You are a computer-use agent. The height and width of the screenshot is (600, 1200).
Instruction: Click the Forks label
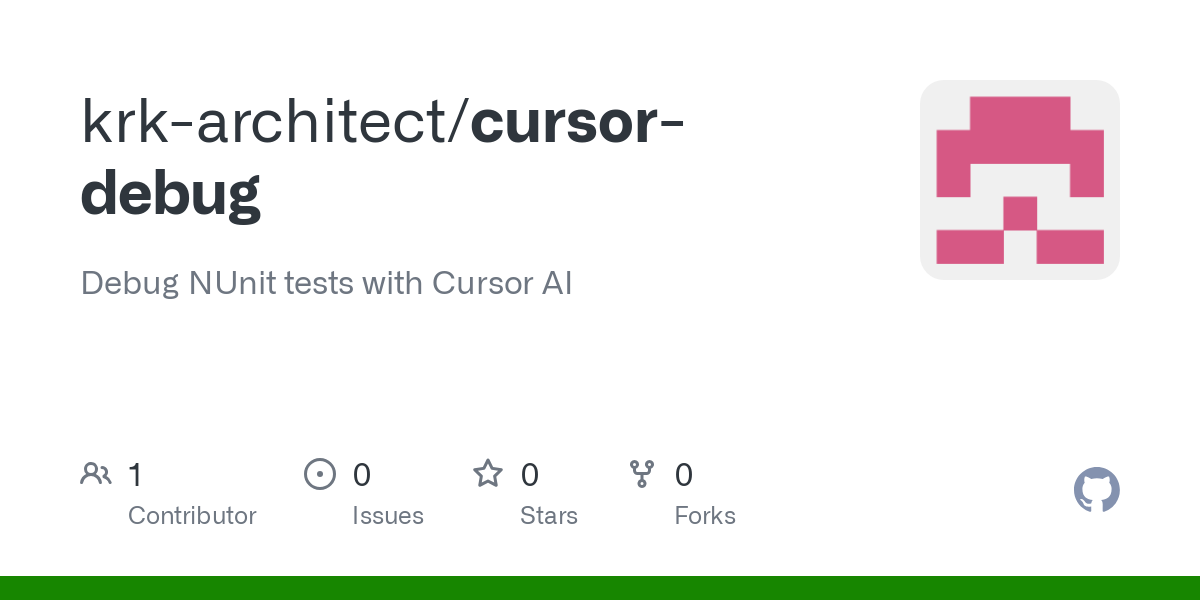coord(705,516)
